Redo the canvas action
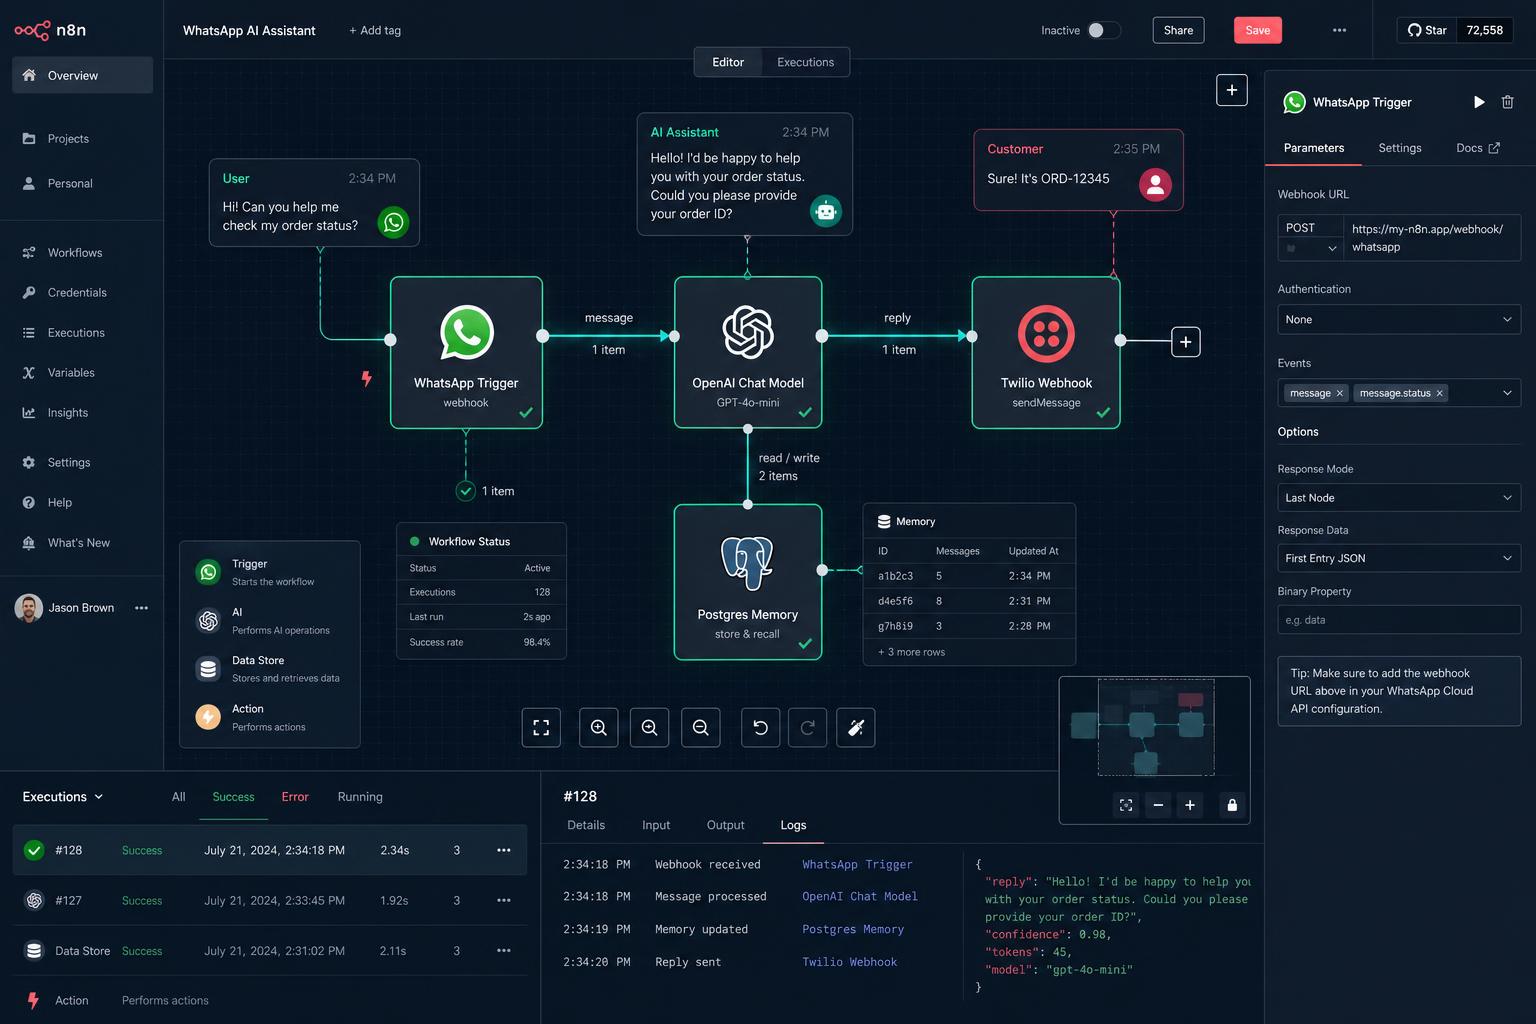 pyautogui.click(x=807, y=727)
